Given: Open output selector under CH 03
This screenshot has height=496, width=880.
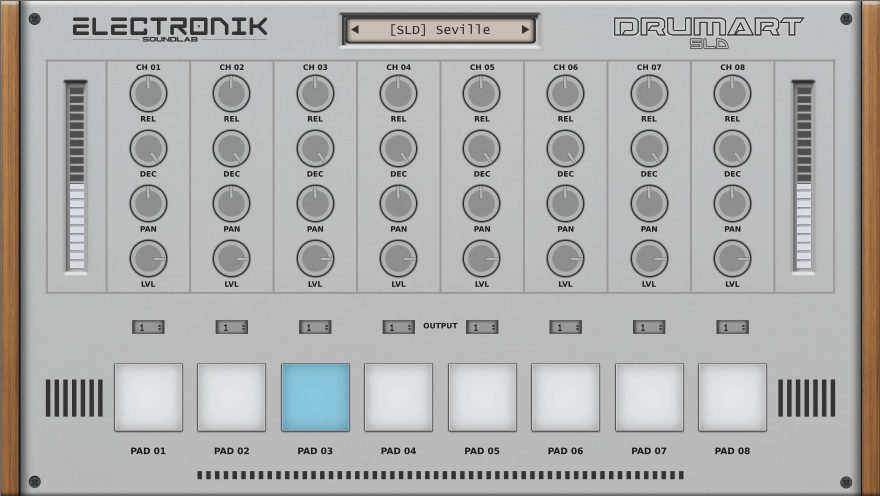Looking at the screenshot, I should 315,327.
